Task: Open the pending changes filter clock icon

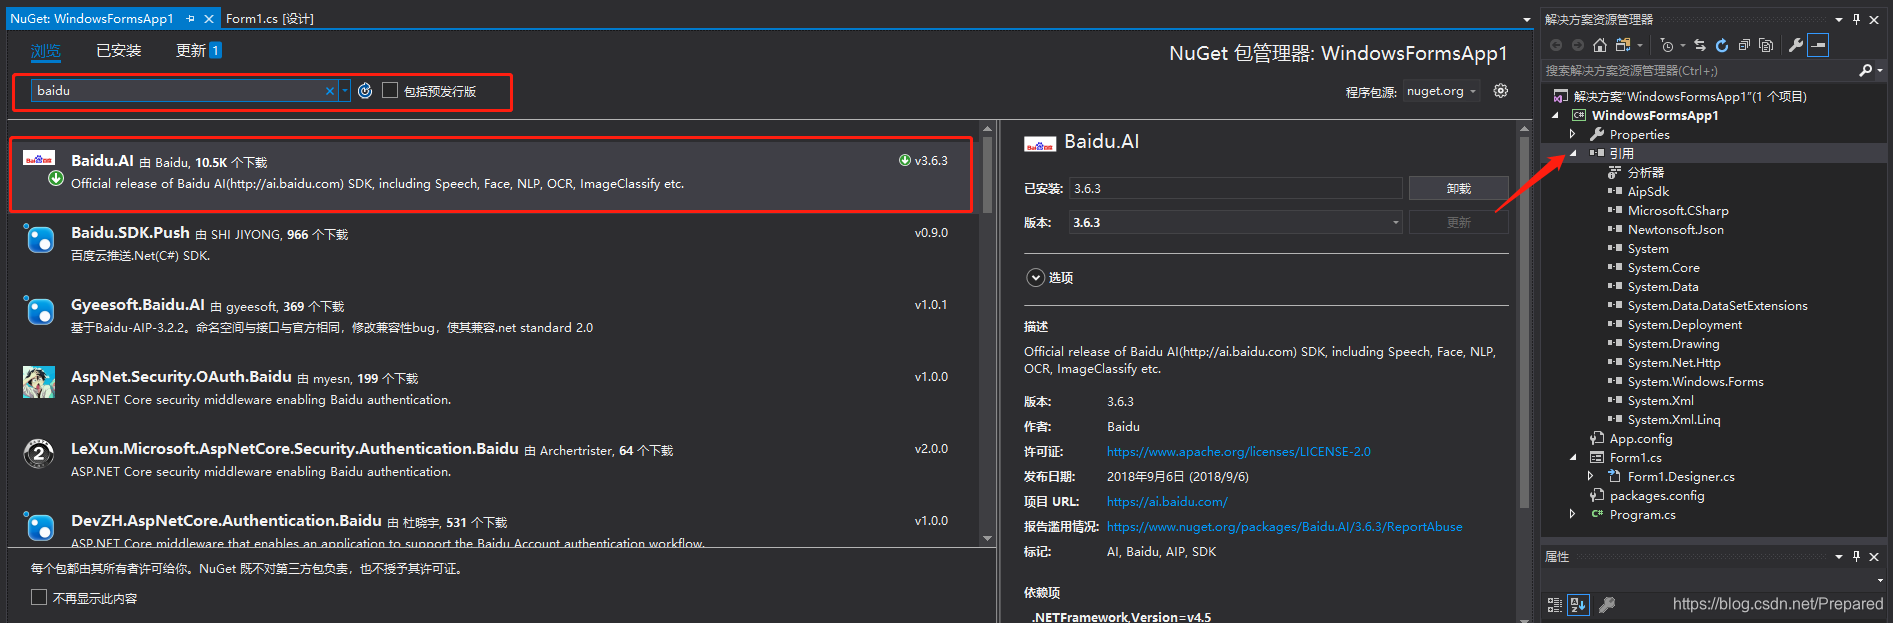Action: (x=1667, y=45)
